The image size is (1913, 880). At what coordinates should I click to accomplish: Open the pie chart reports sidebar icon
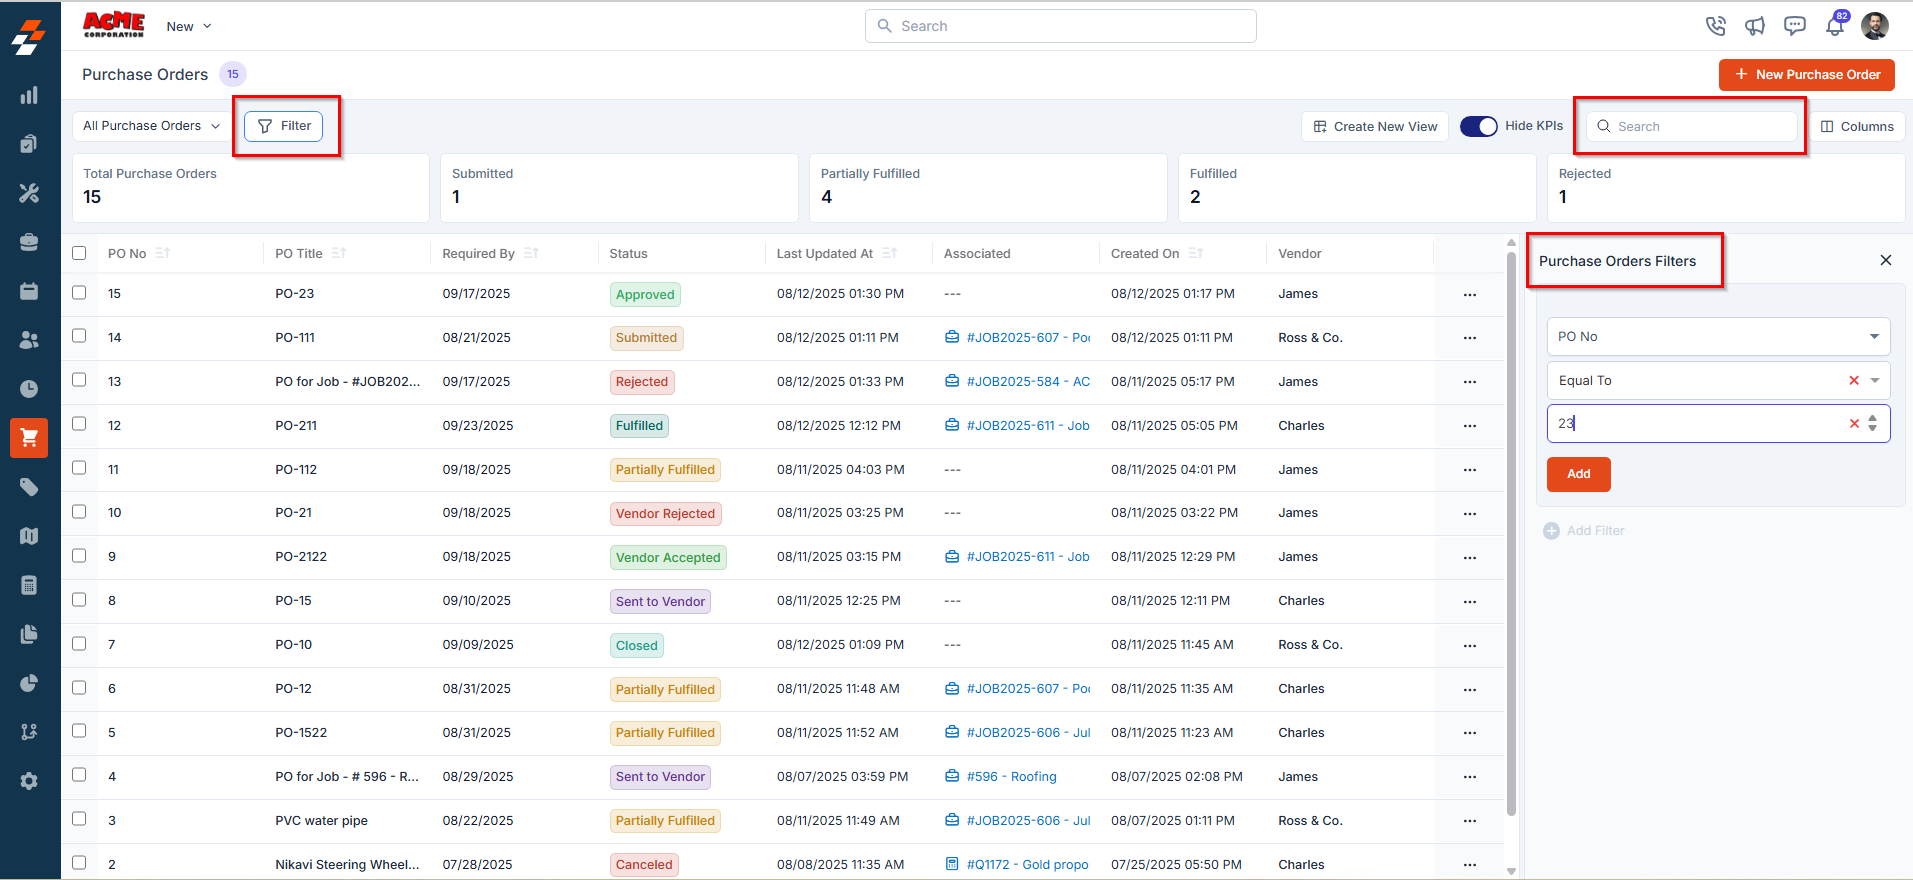(29, 683)
